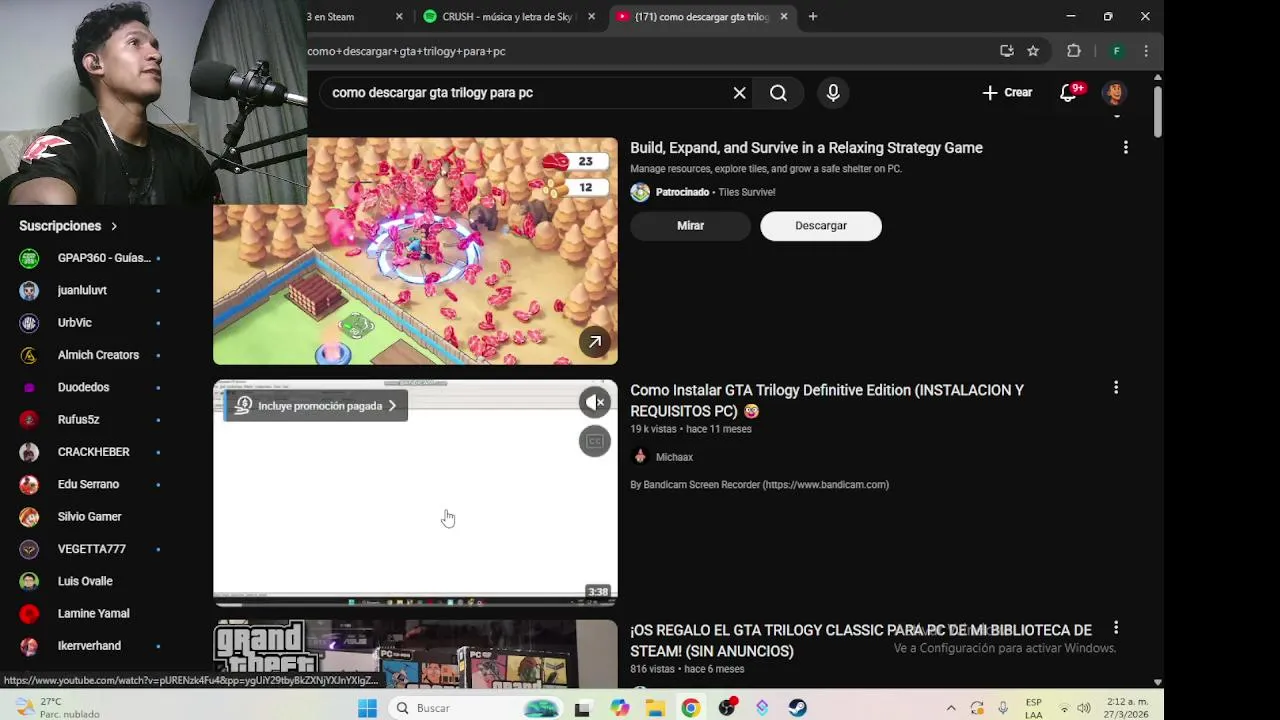Open Chrome from the taskbar

(x=691, y=708)
